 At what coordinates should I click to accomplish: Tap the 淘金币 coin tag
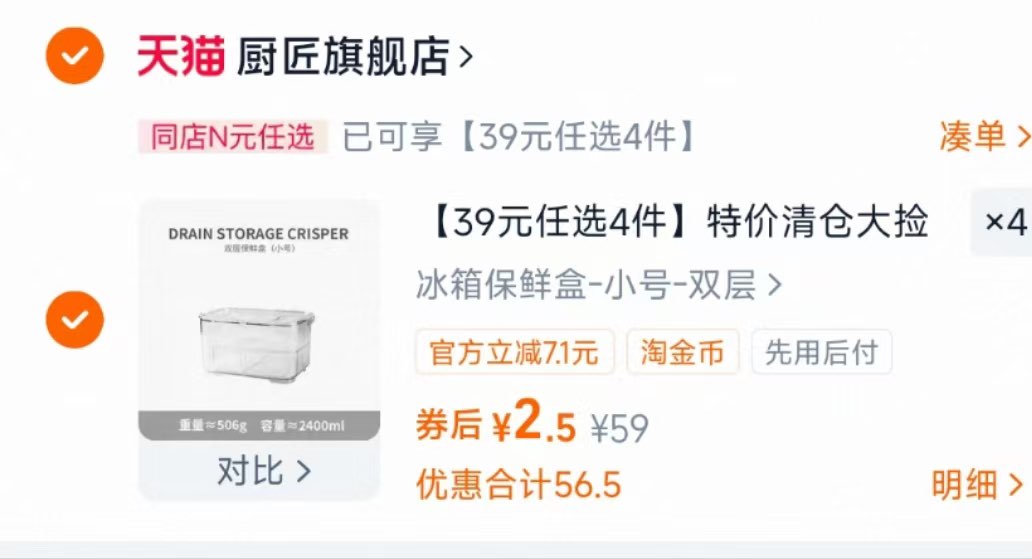(x=683, y=352)
